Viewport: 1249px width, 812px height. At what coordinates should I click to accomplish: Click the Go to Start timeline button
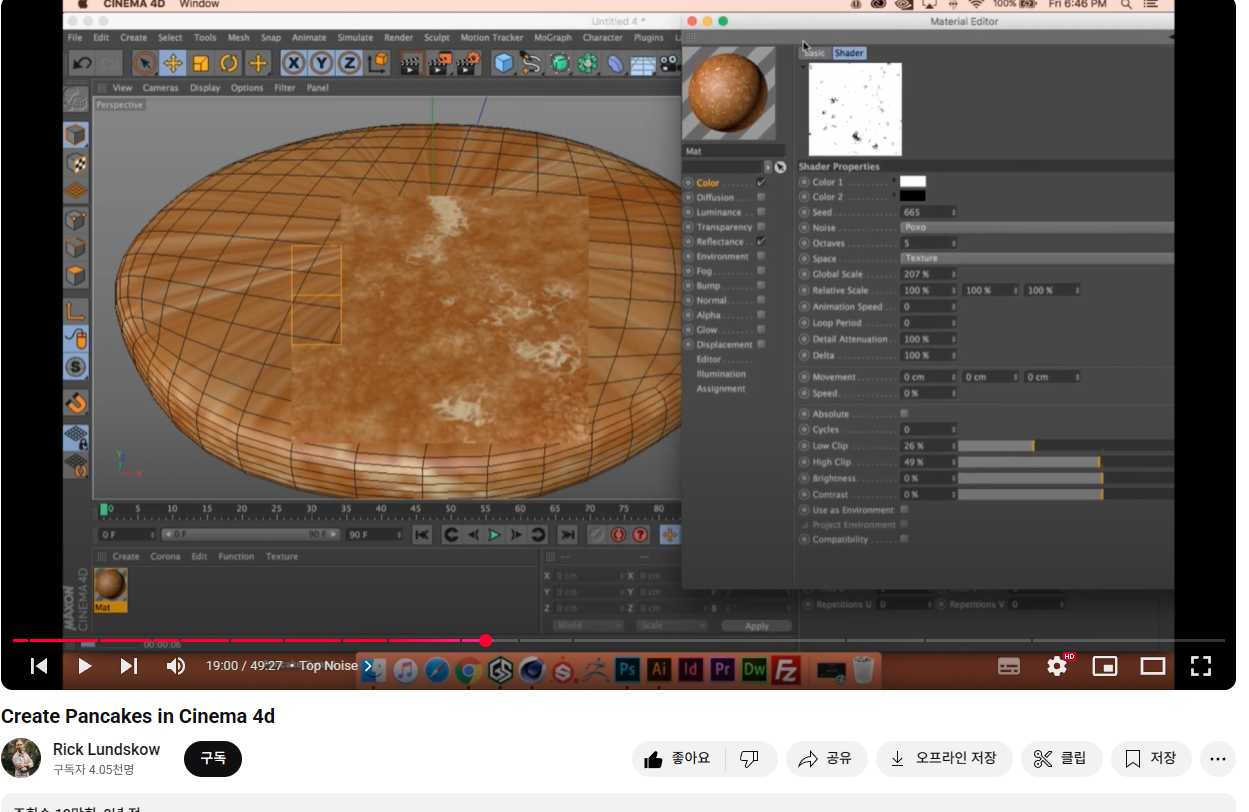[422, 535]
